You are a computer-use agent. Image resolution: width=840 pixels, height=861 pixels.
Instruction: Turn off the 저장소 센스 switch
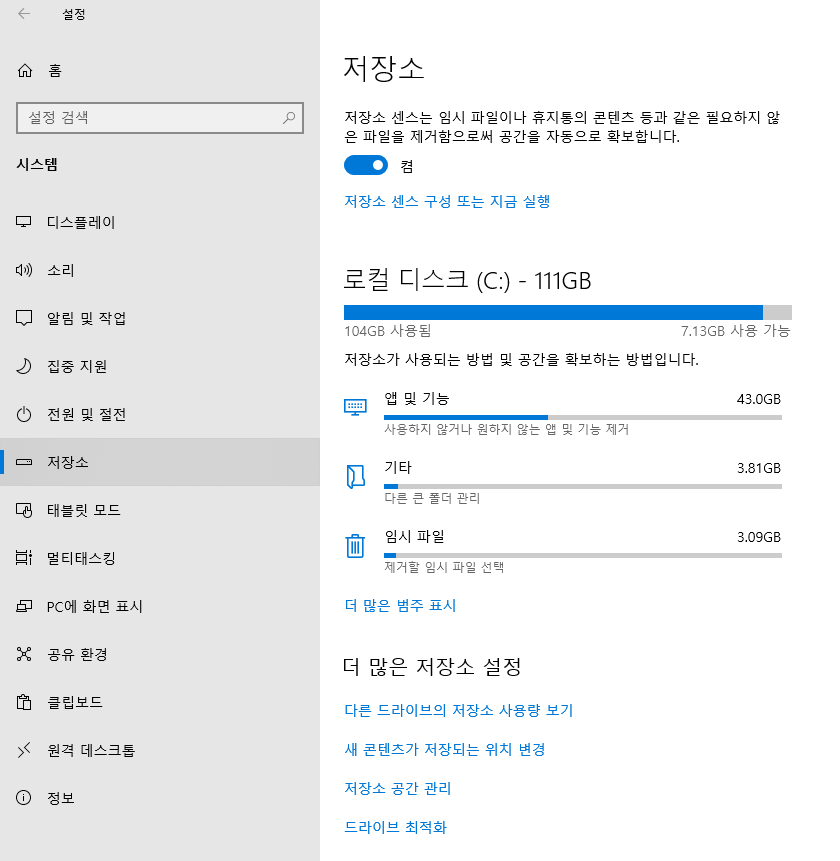(x=365, y=165)
